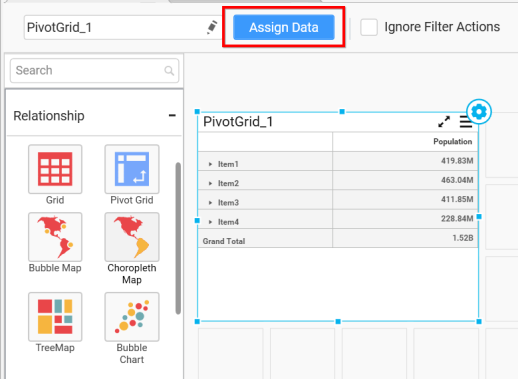Click the search magnifier icon
The width and height of the screenshot is (518, 379).
point(169,70)
